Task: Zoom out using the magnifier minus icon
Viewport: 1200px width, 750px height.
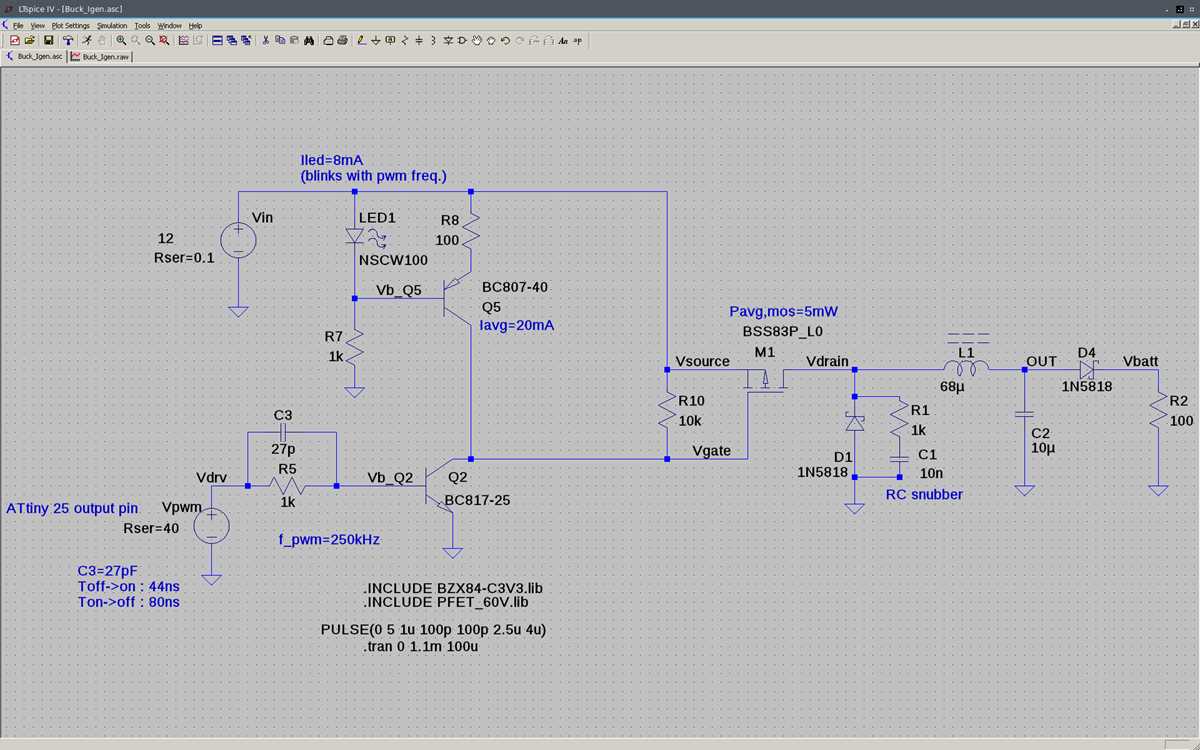Action: point(149,40)
